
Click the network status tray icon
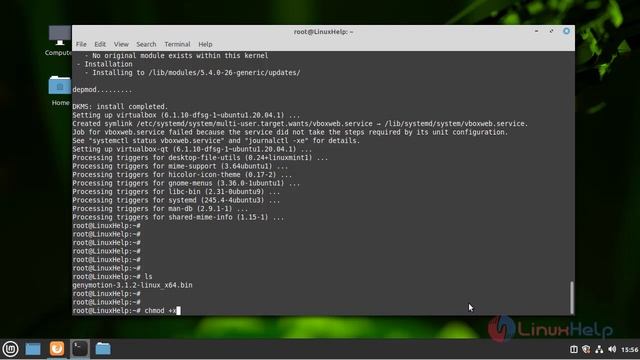599,349
